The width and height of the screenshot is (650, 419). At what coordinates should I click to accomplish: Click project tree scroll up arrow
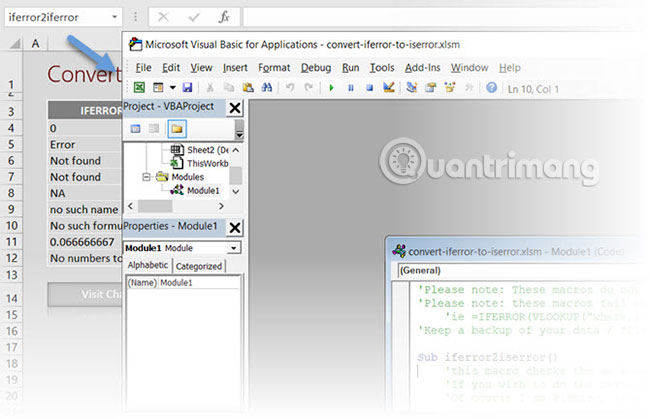coord(235,150)
